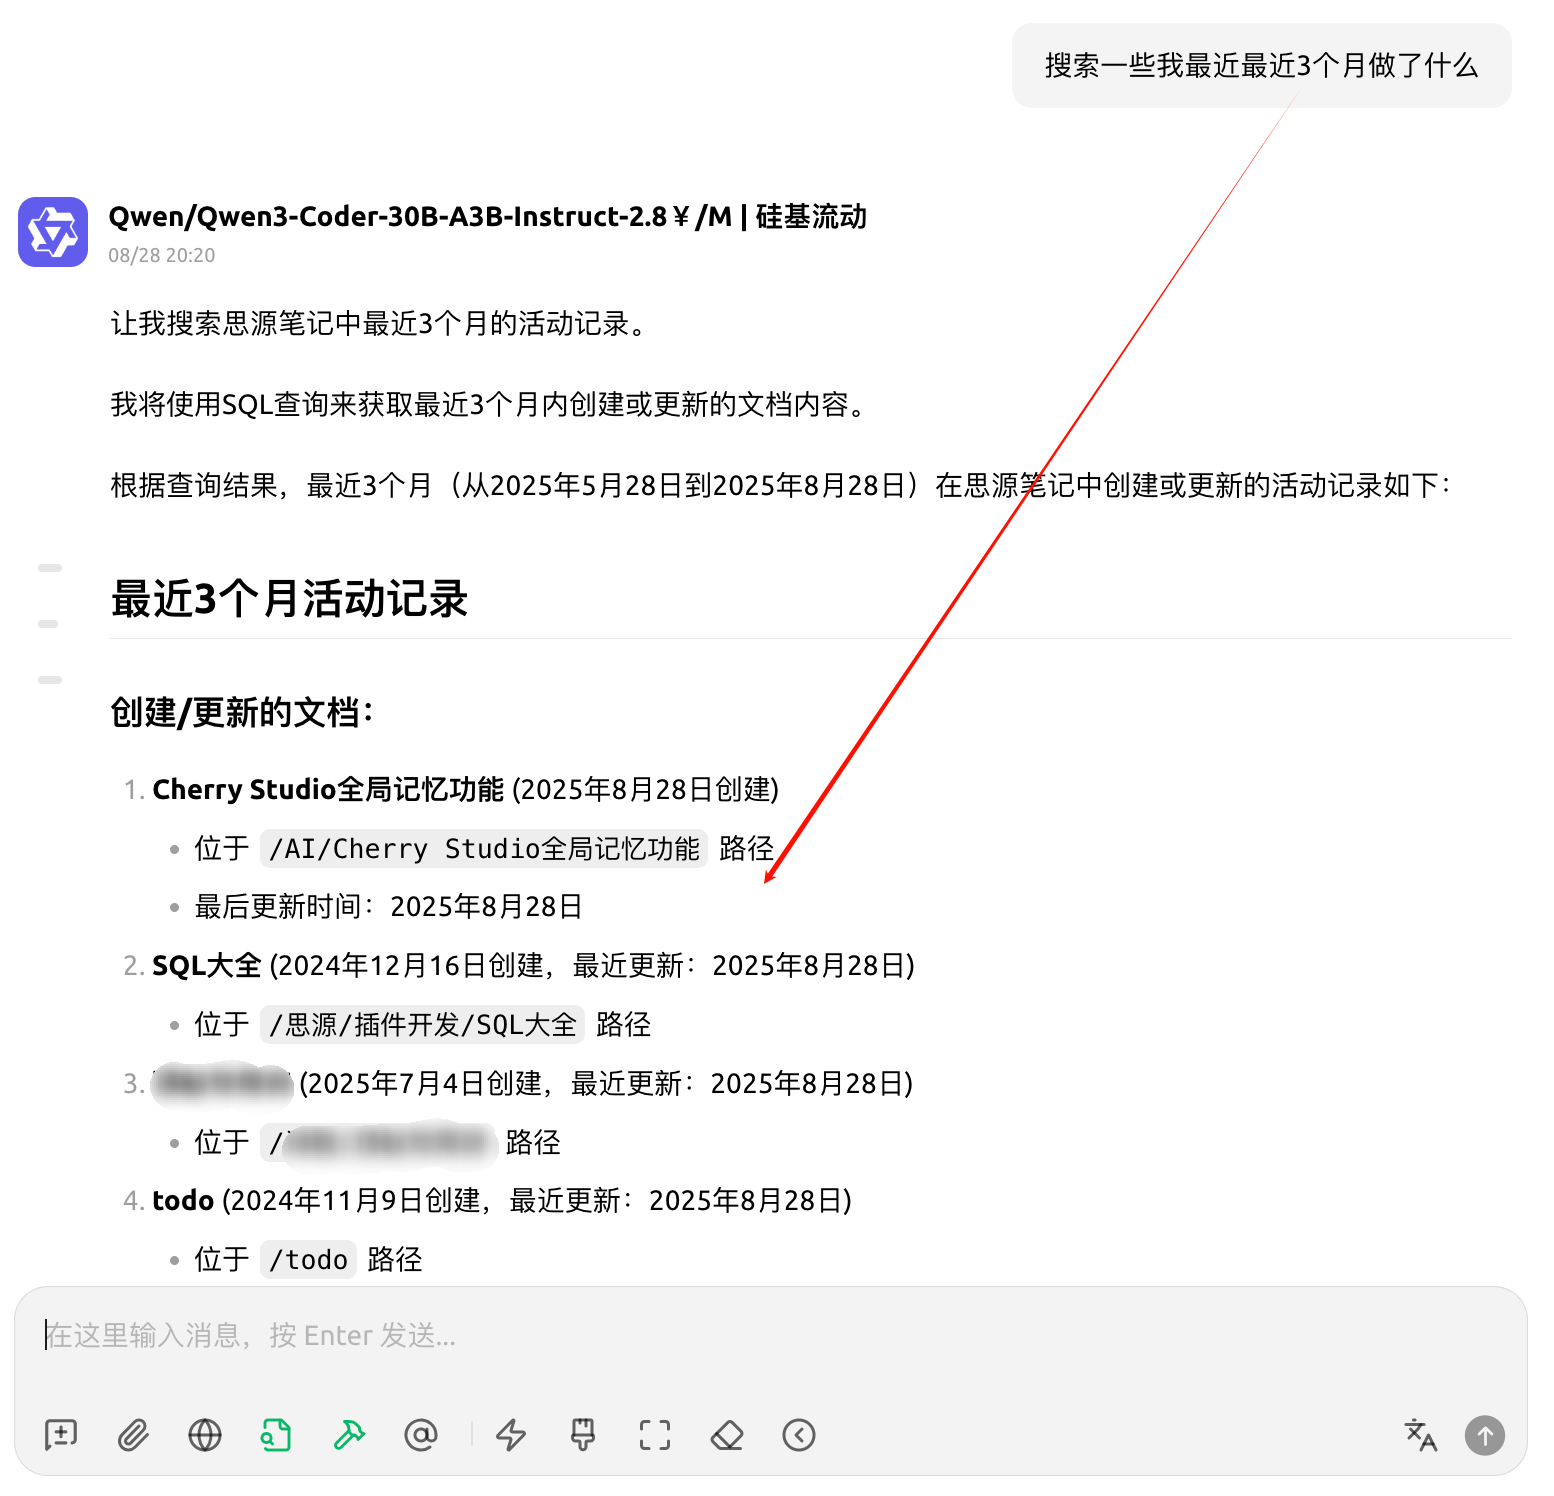Image resolution: width=1554 pixels, height=1496 pixels.
Task: Click the code path /todo
Action: pos(308,1260)
